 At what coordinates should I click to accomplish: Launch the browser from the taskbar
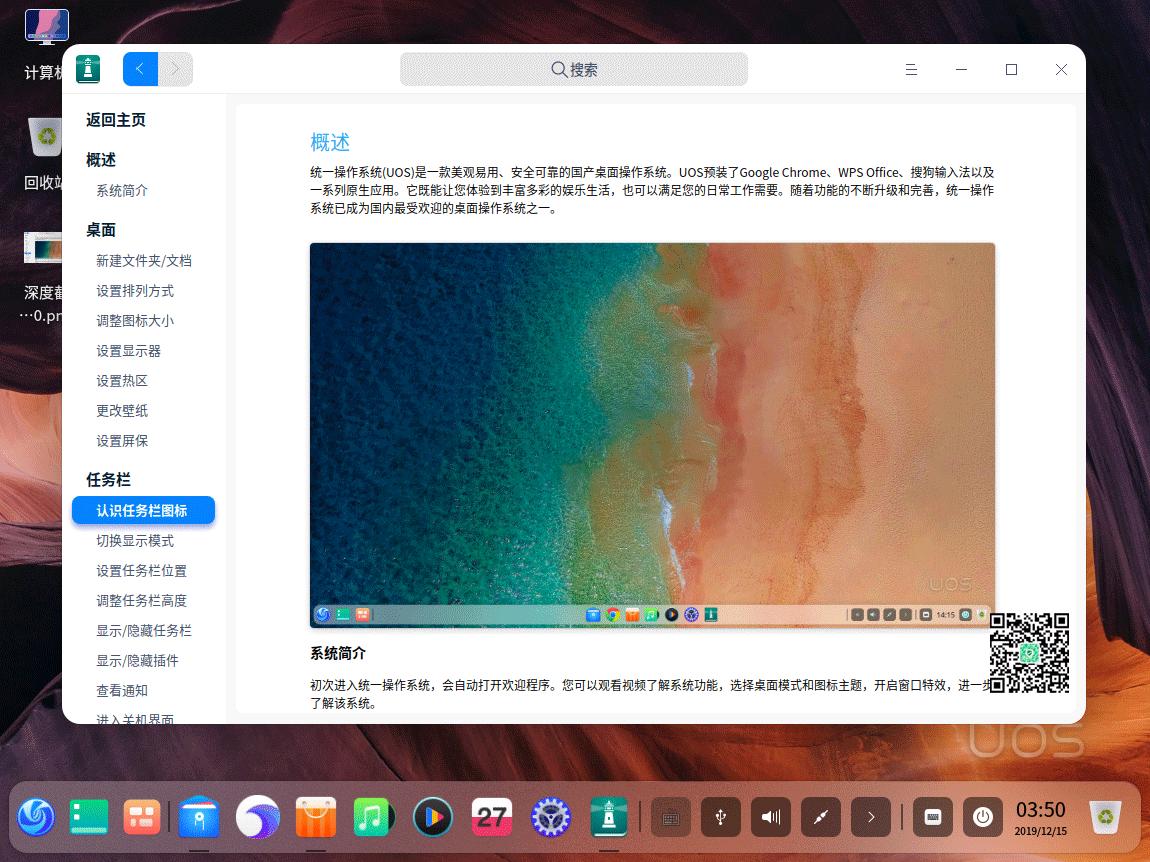(258, 817)
